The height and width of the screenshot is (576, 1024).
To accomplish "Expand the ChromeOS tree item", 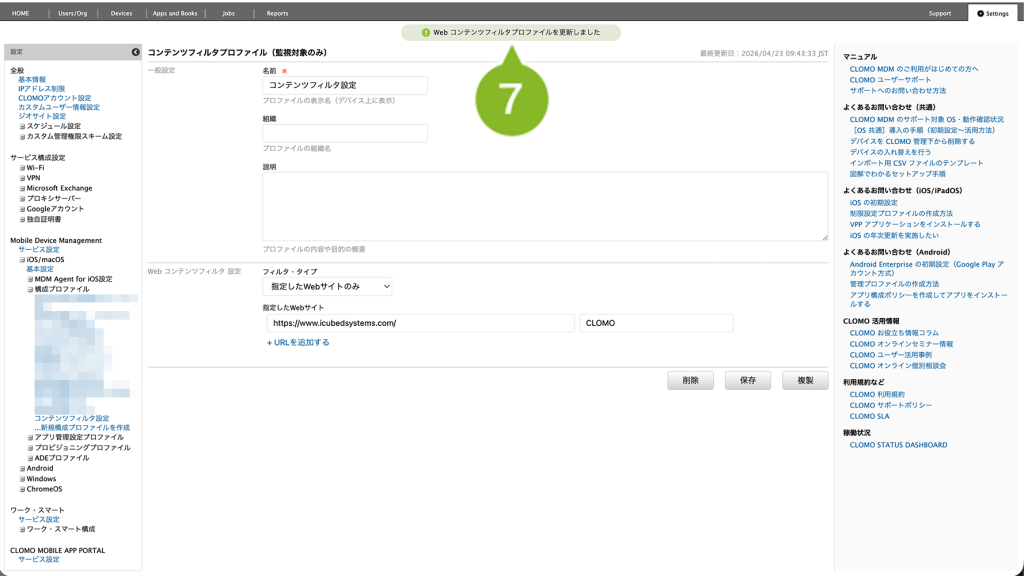I will click(x=22, y=489).
